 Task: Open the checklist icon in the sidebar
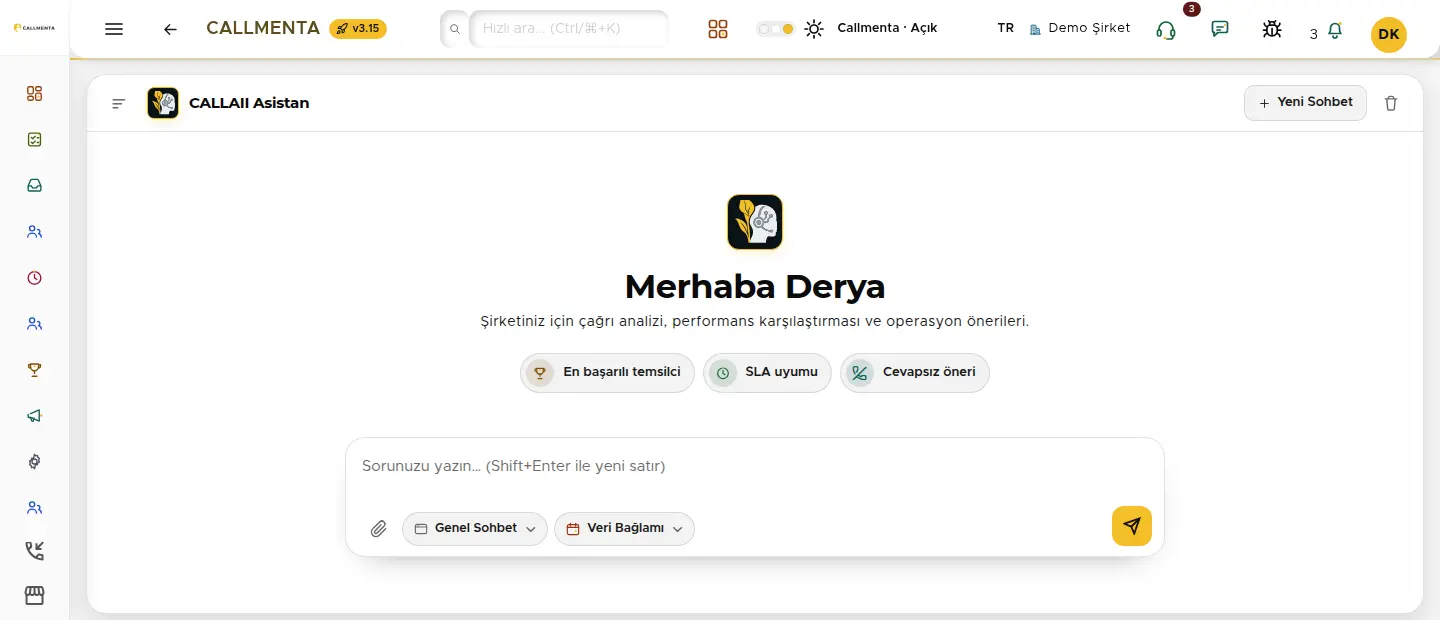coord(35,140)
